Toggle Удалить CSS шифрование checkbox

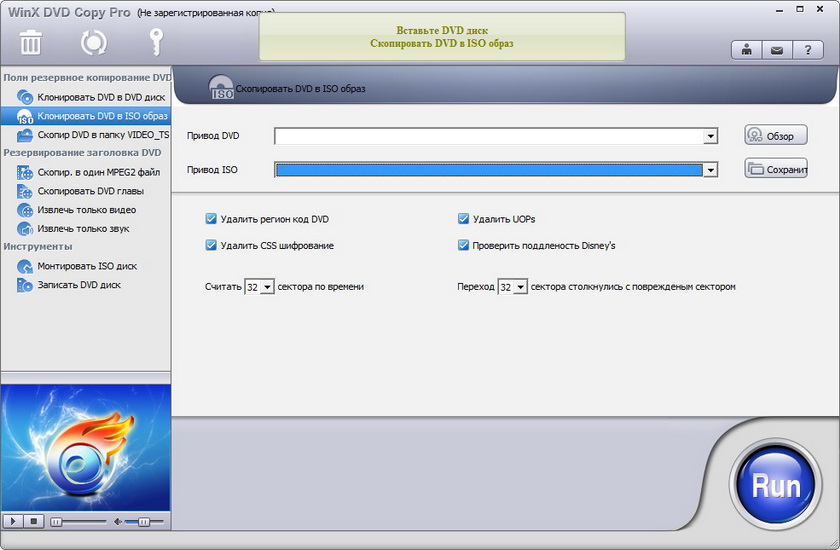[x=211, y=245]
